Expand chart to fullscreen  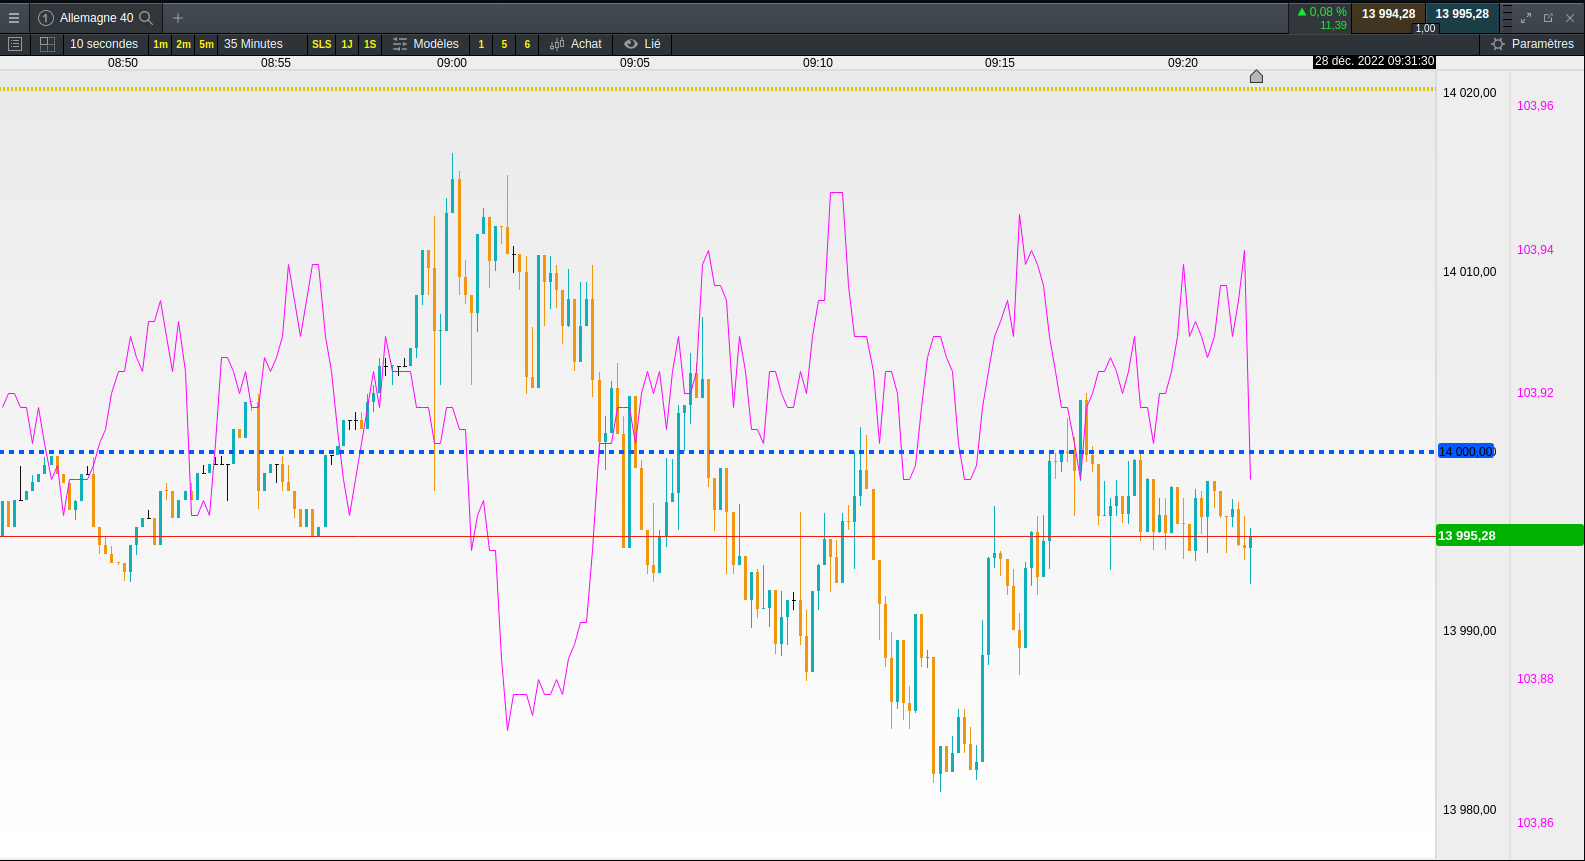tap(1526, 18)
